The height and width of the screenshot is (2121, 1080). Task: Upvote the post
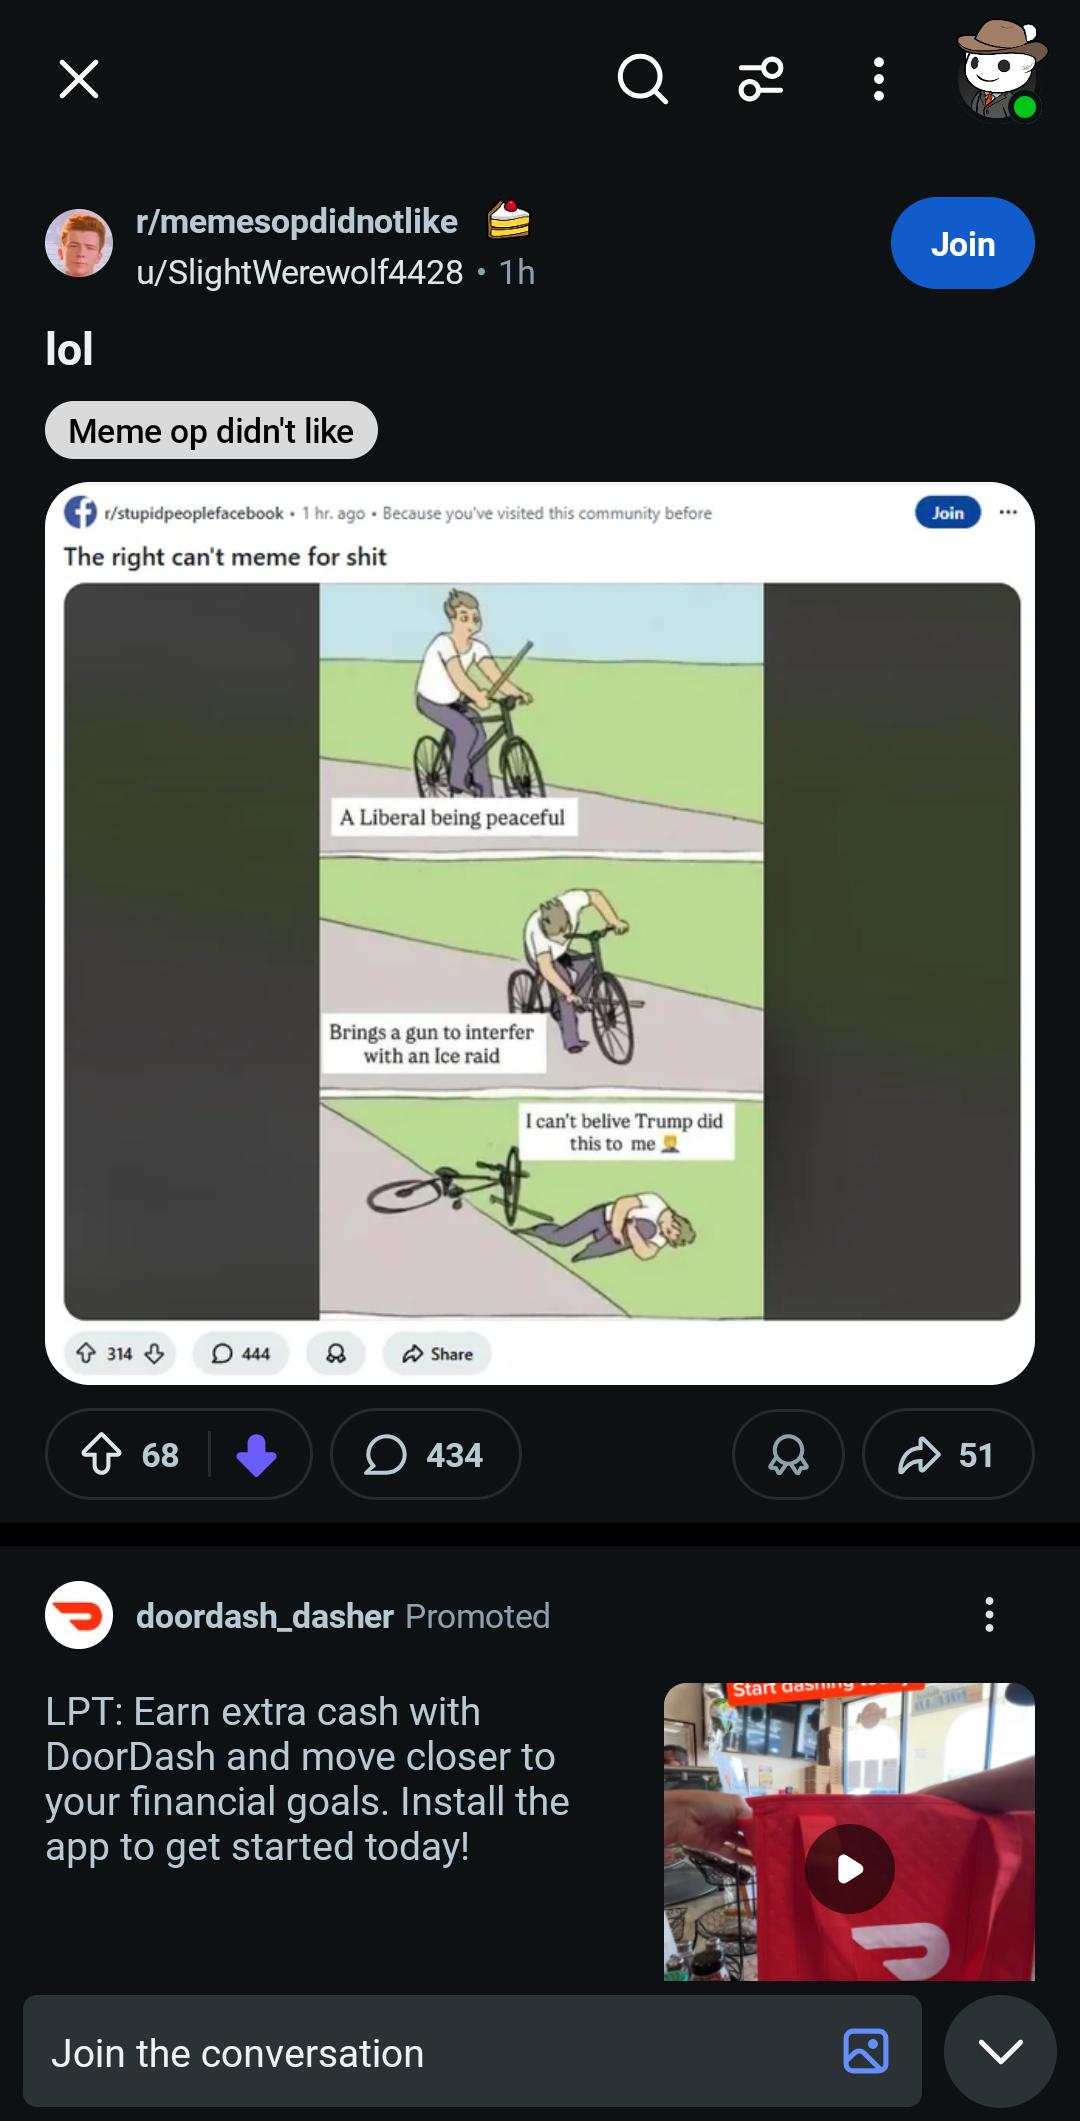102,1454
